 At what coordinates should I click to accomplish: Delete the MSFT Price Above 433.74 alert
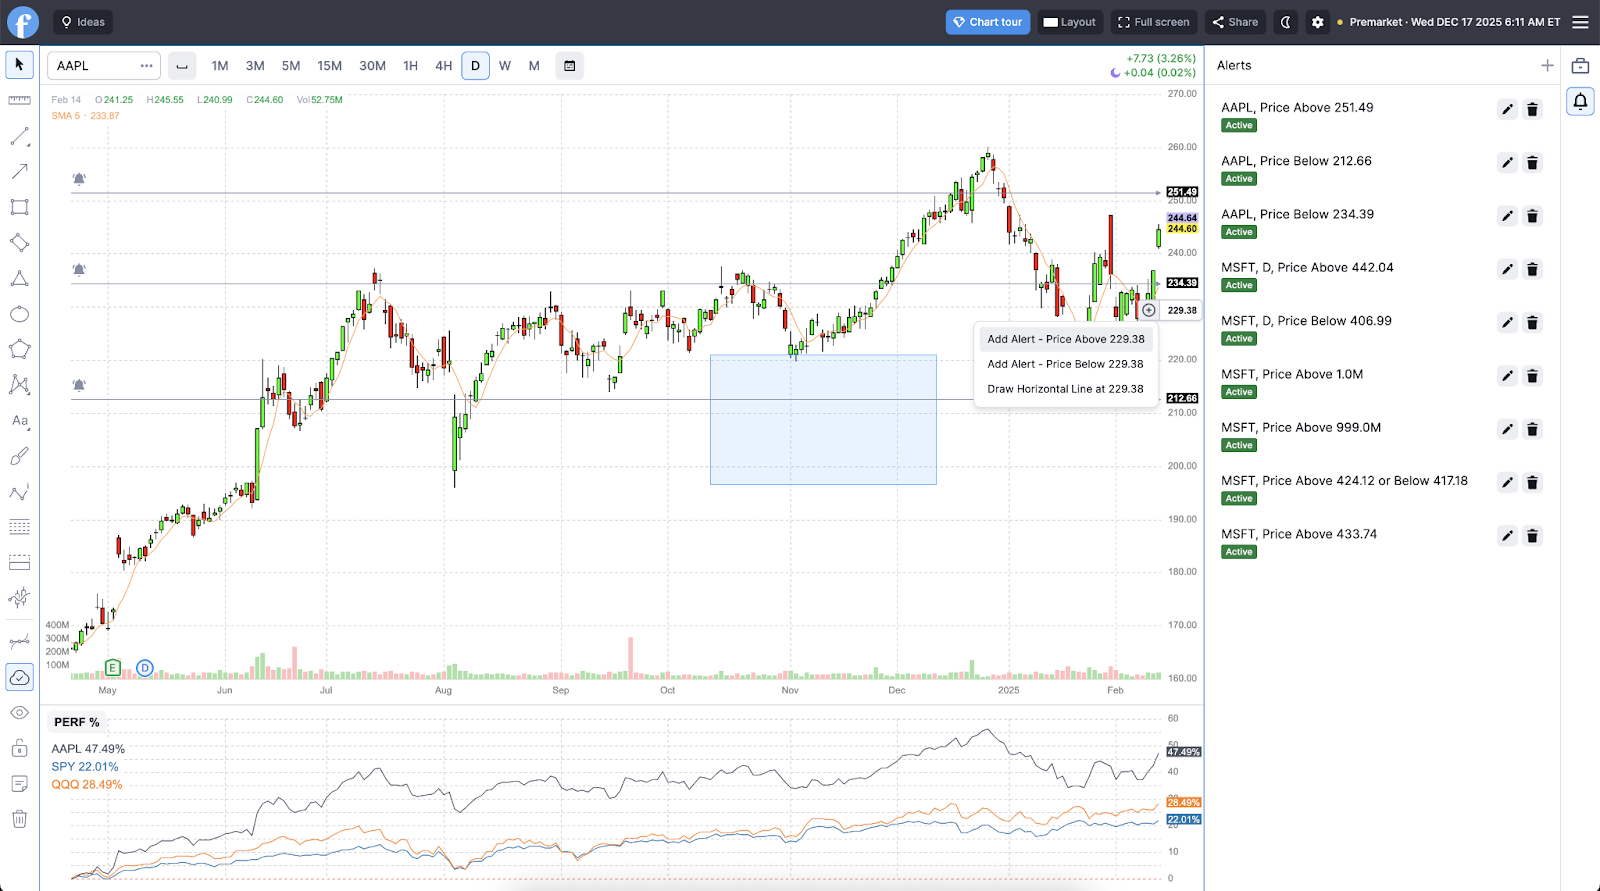coord(1532,536)
